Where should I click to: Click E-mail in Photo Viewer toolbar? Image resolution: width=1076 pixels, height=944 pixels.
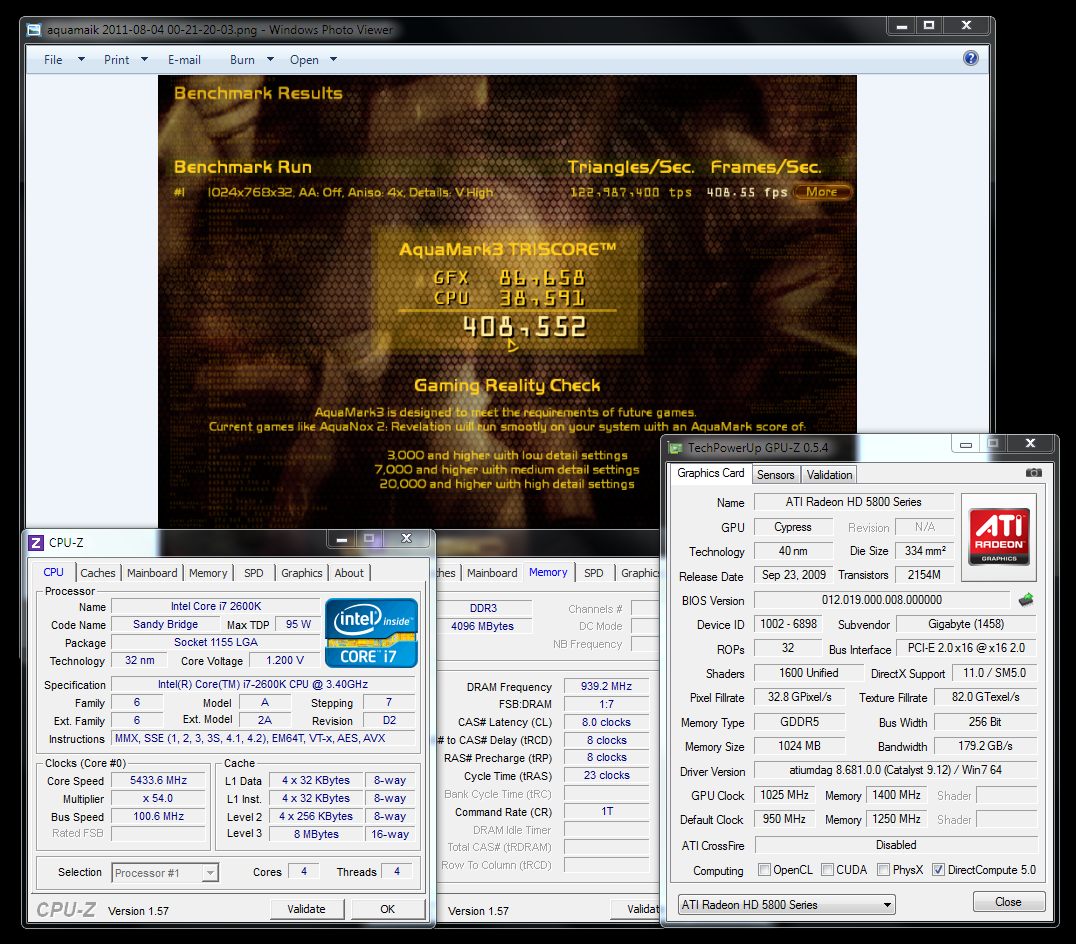[x=185, y=60]
